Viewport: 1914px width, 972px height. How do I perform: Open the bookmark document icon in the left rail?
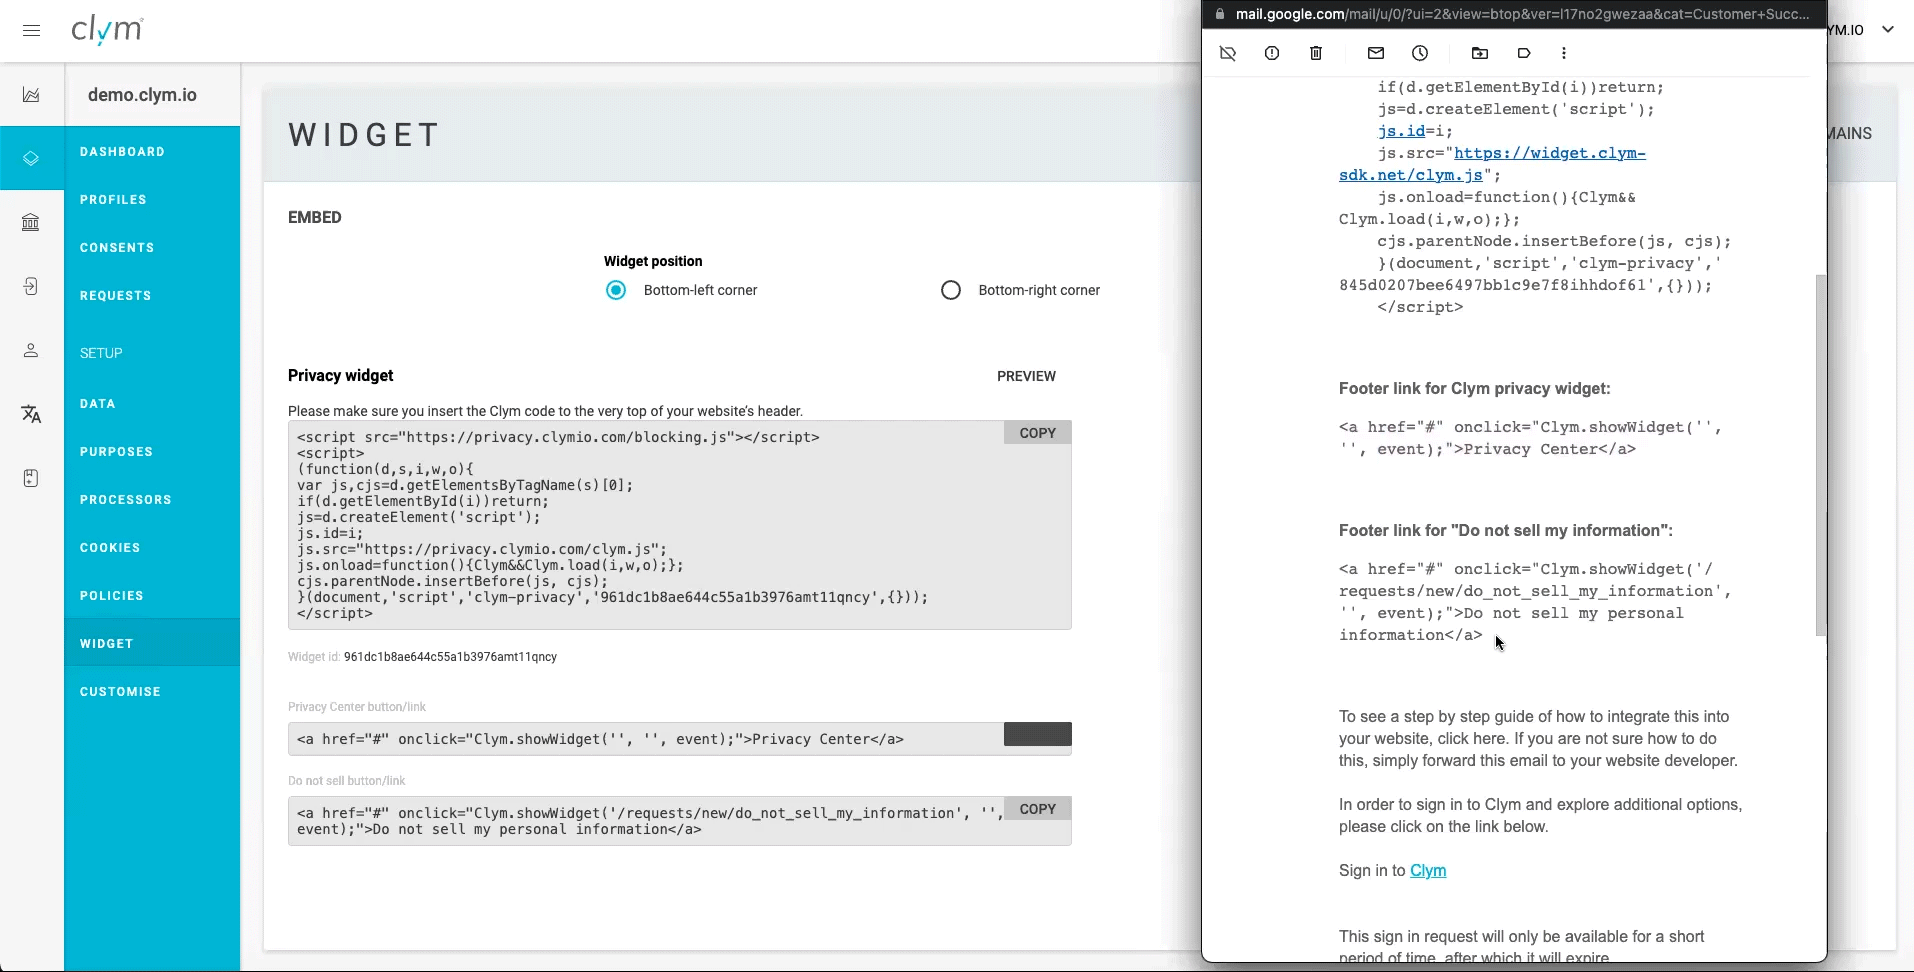coord(31,478)
